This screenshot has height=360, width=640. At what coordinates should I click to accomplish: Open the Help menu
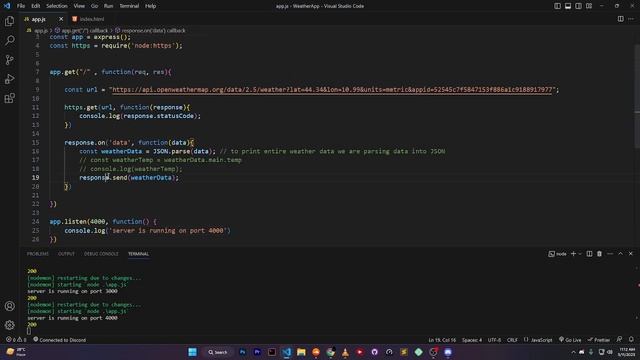(x=151, y=6)
